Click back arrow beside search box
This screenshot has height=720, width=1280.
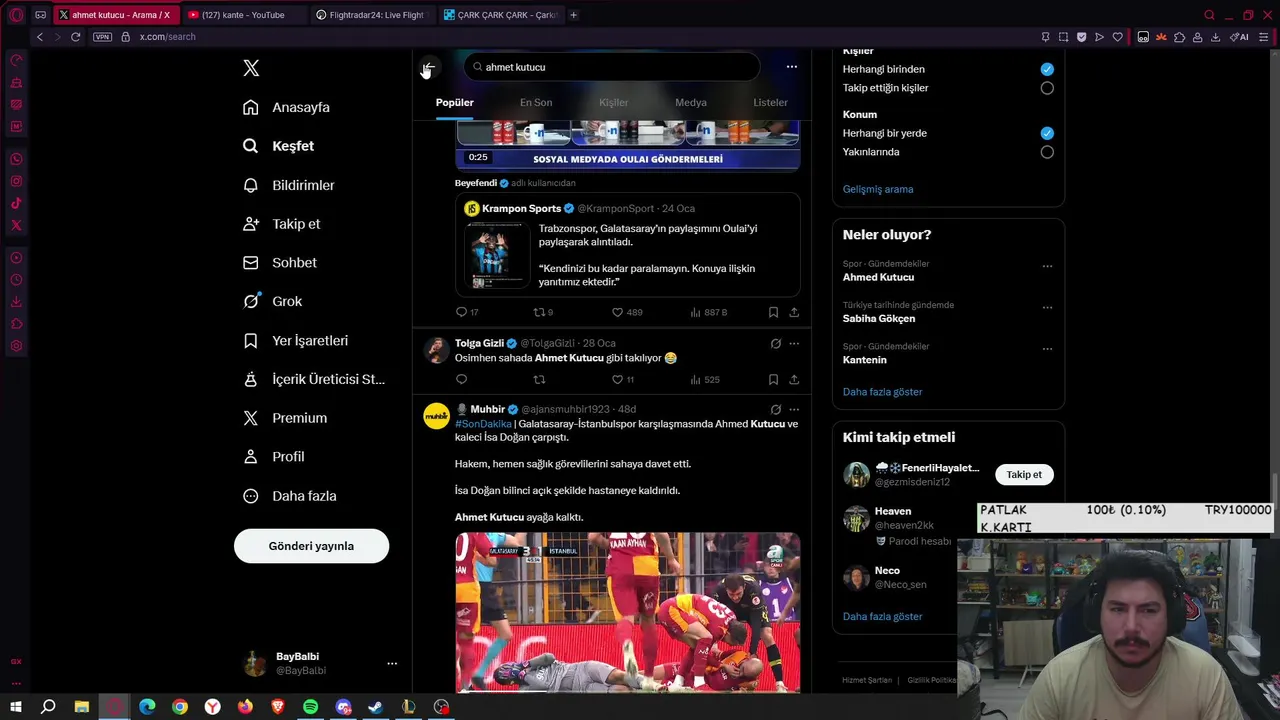(x=428, y=67)
